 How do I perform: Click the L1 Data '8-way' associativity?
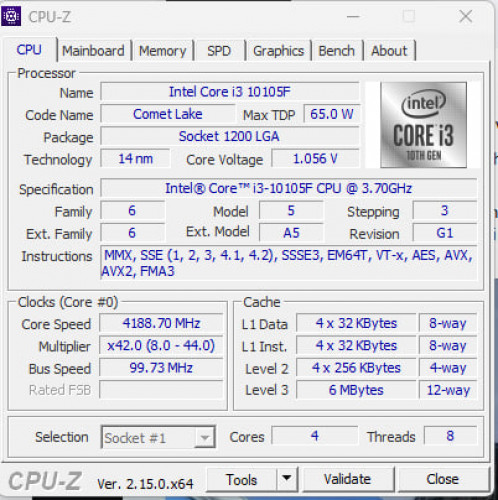point(448,323)
